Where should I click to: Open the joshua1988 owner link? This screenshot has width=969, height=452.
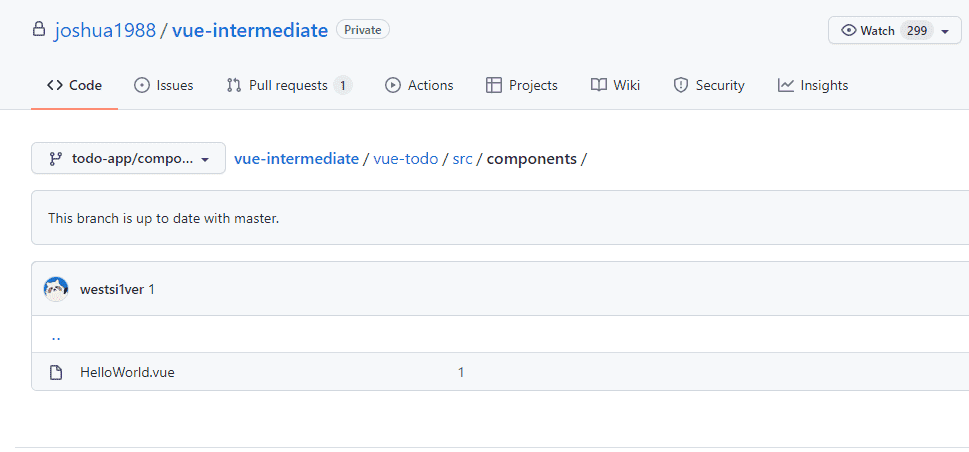tap(105, 30)
